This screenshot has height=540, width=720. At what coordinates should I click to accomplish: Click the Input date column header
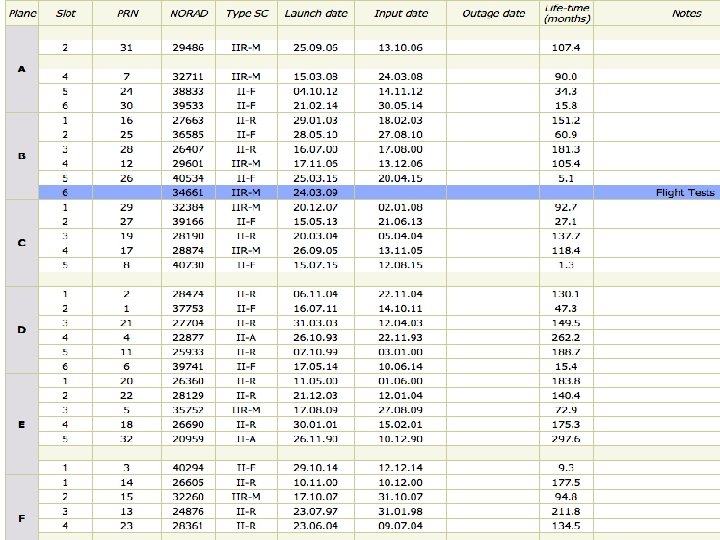(x=401, y=13)
